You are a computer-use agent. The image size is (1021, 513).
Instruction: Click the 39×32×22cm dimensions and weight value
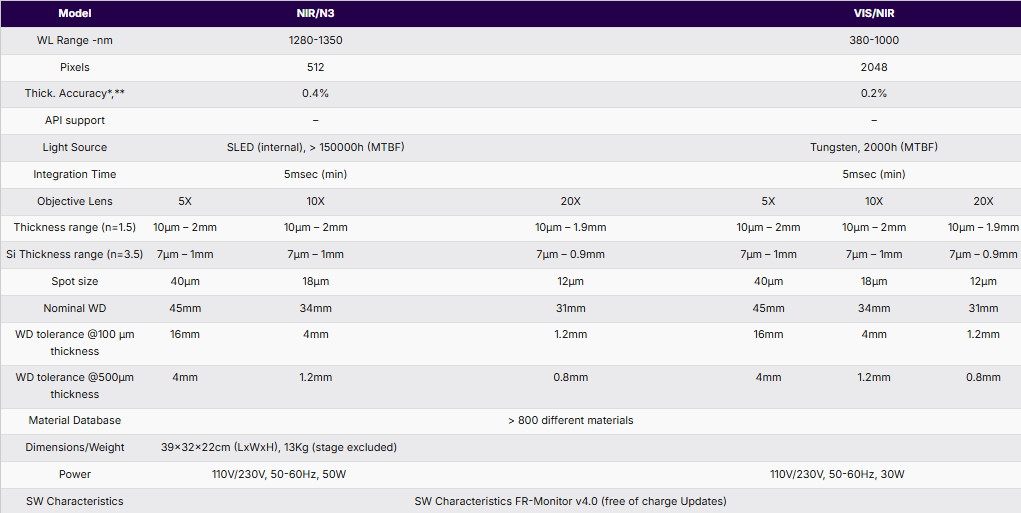279,447
